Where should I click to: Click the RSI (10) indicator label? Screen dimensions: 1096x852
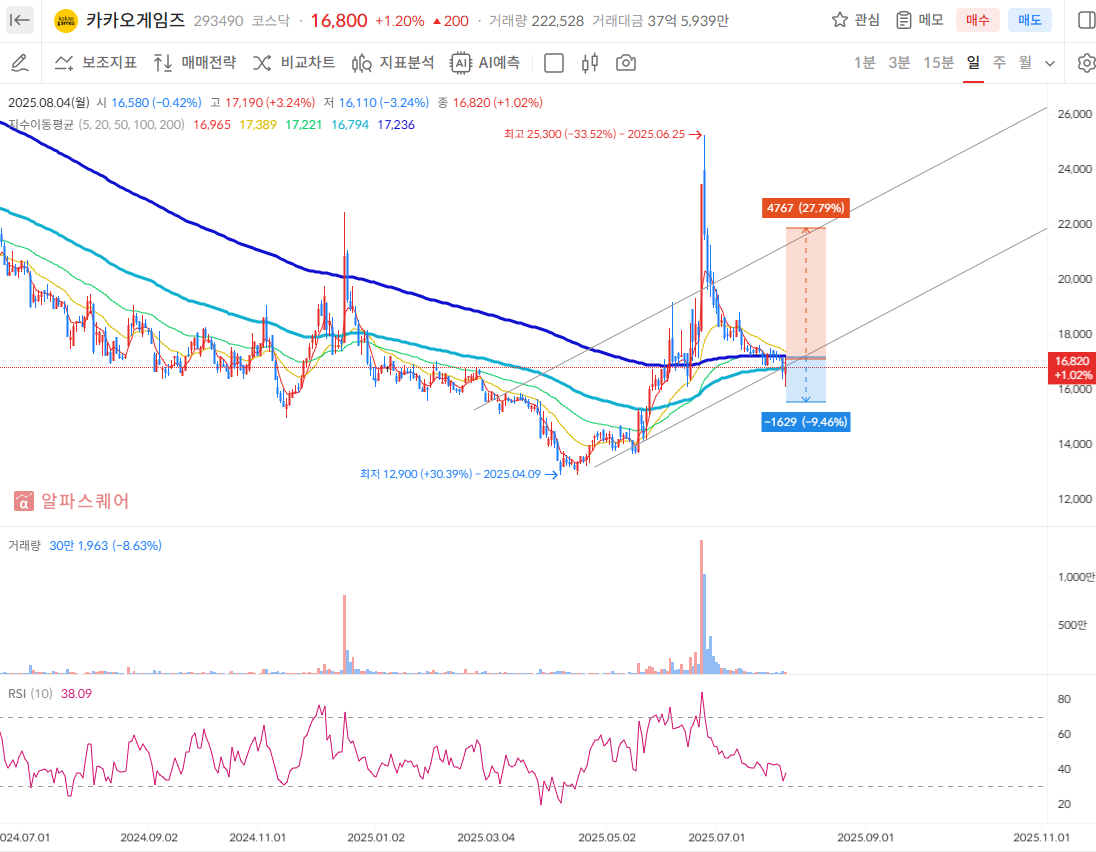click(x=30, y=693)
